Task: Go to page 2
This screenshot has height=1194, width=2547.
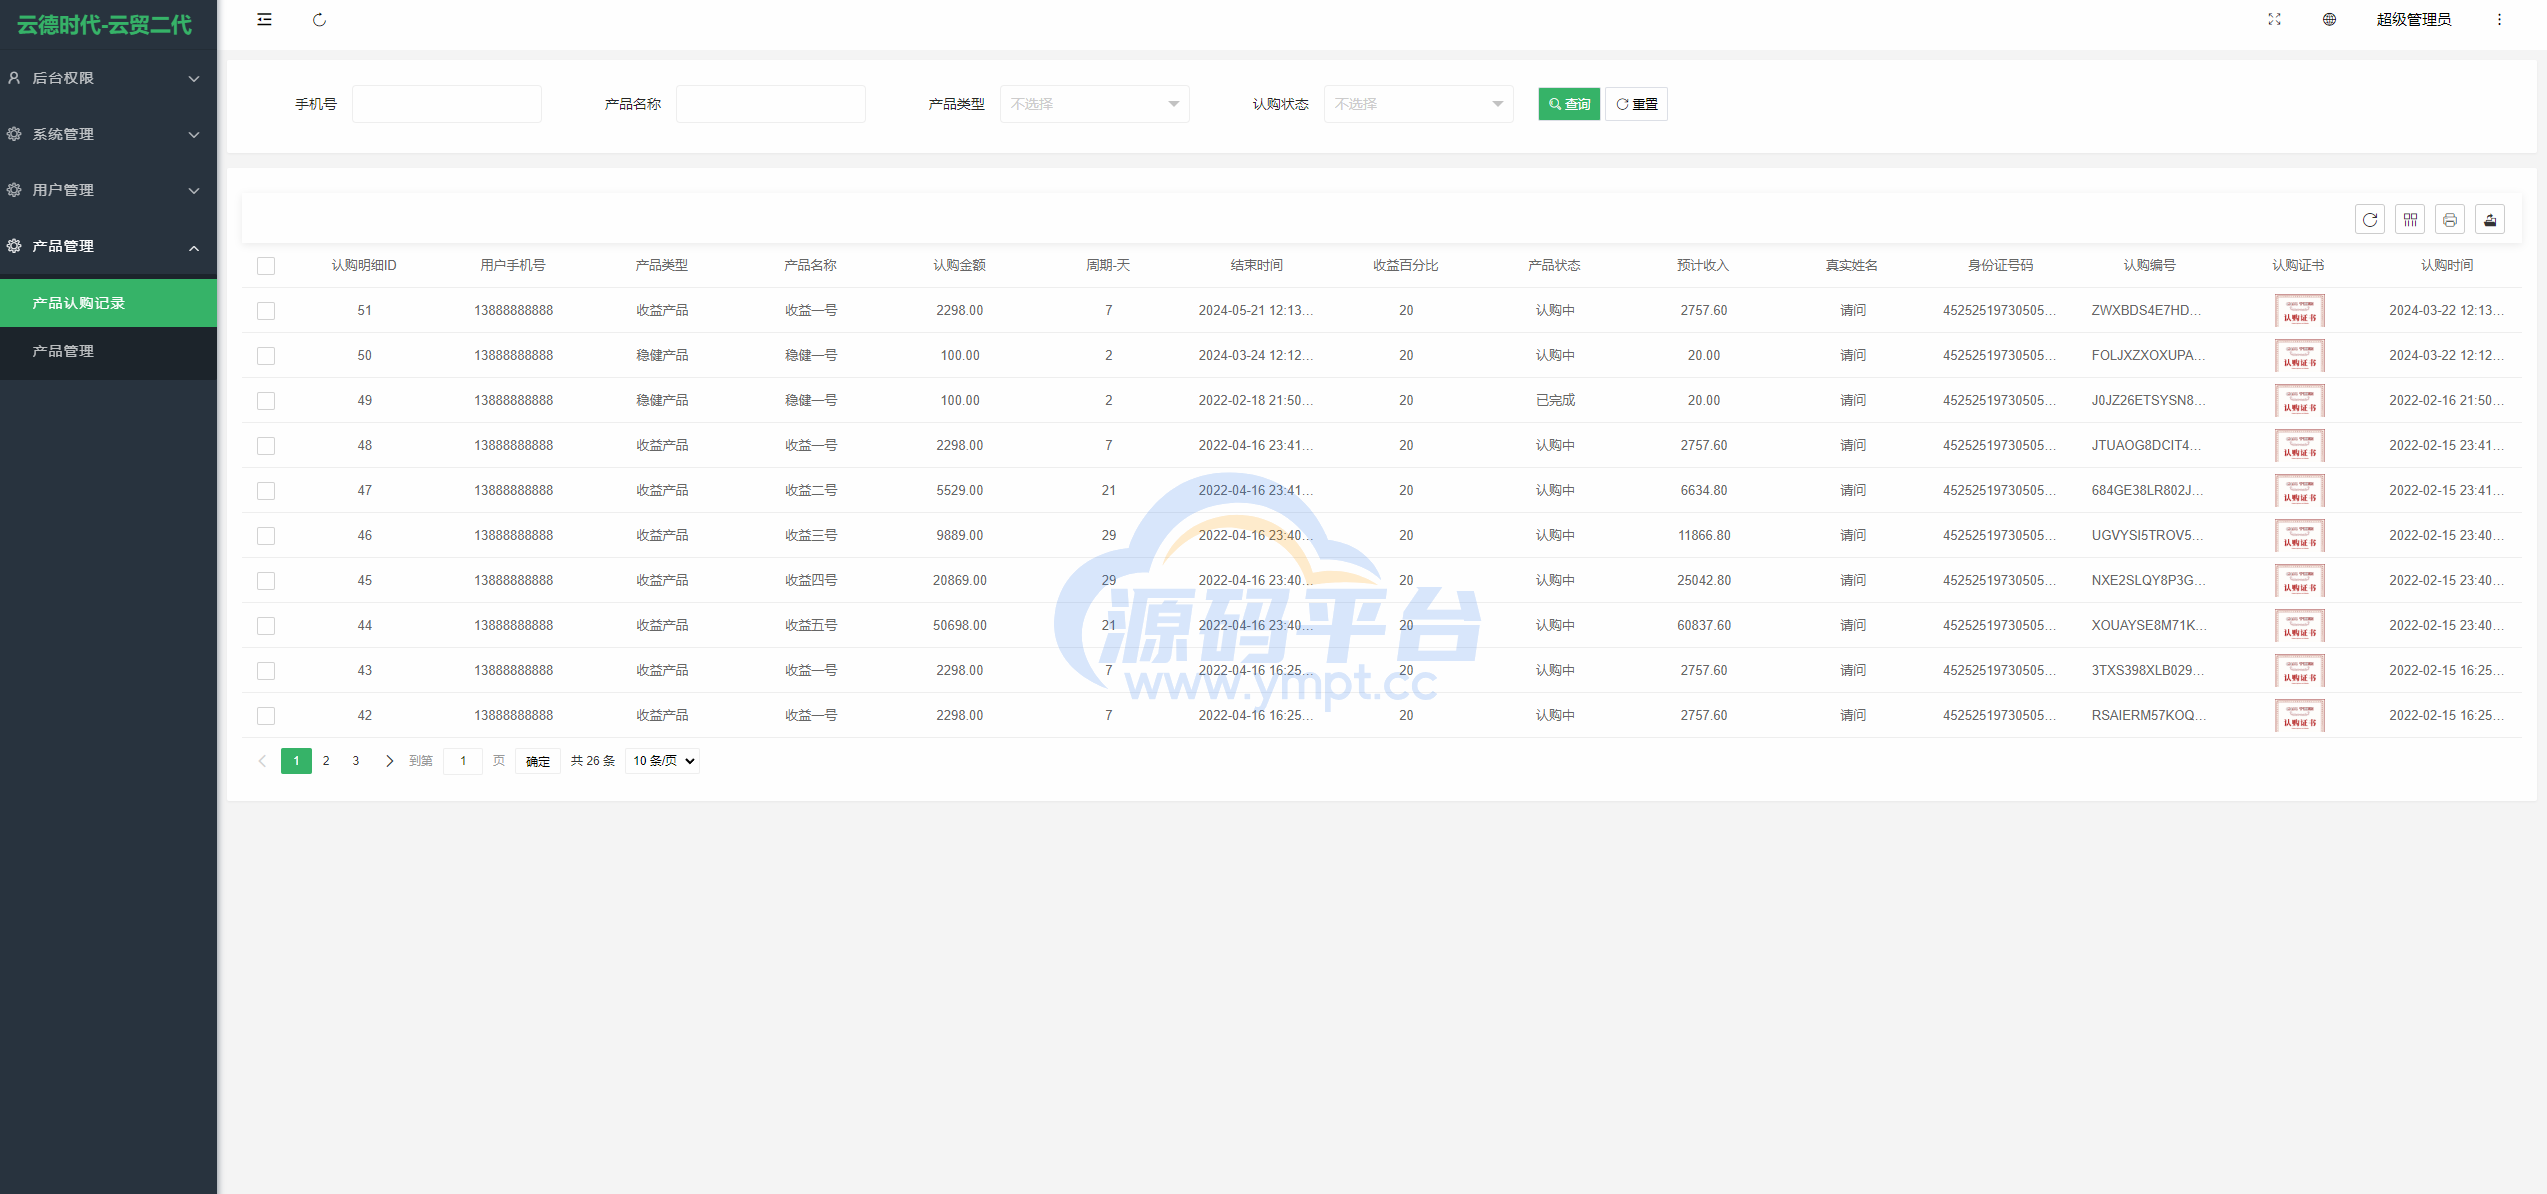Action: point(326,761)
